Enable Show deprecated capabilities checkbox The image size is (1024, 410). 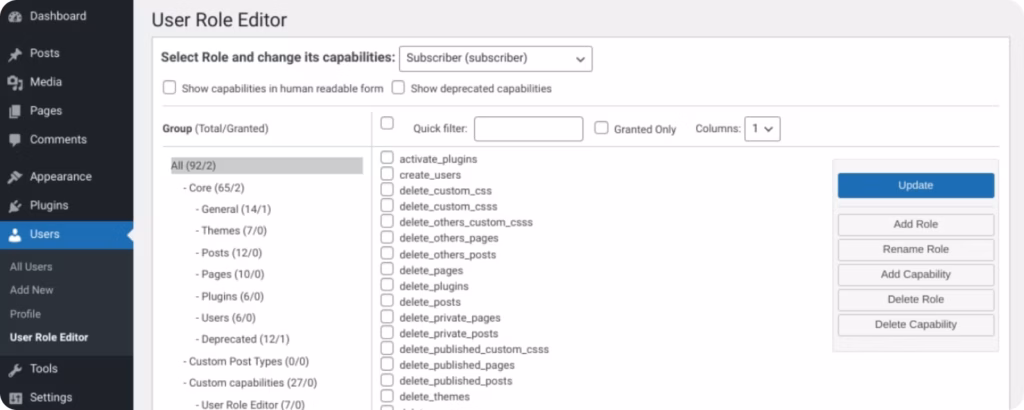pyautogui.click(x=398, y=87)
